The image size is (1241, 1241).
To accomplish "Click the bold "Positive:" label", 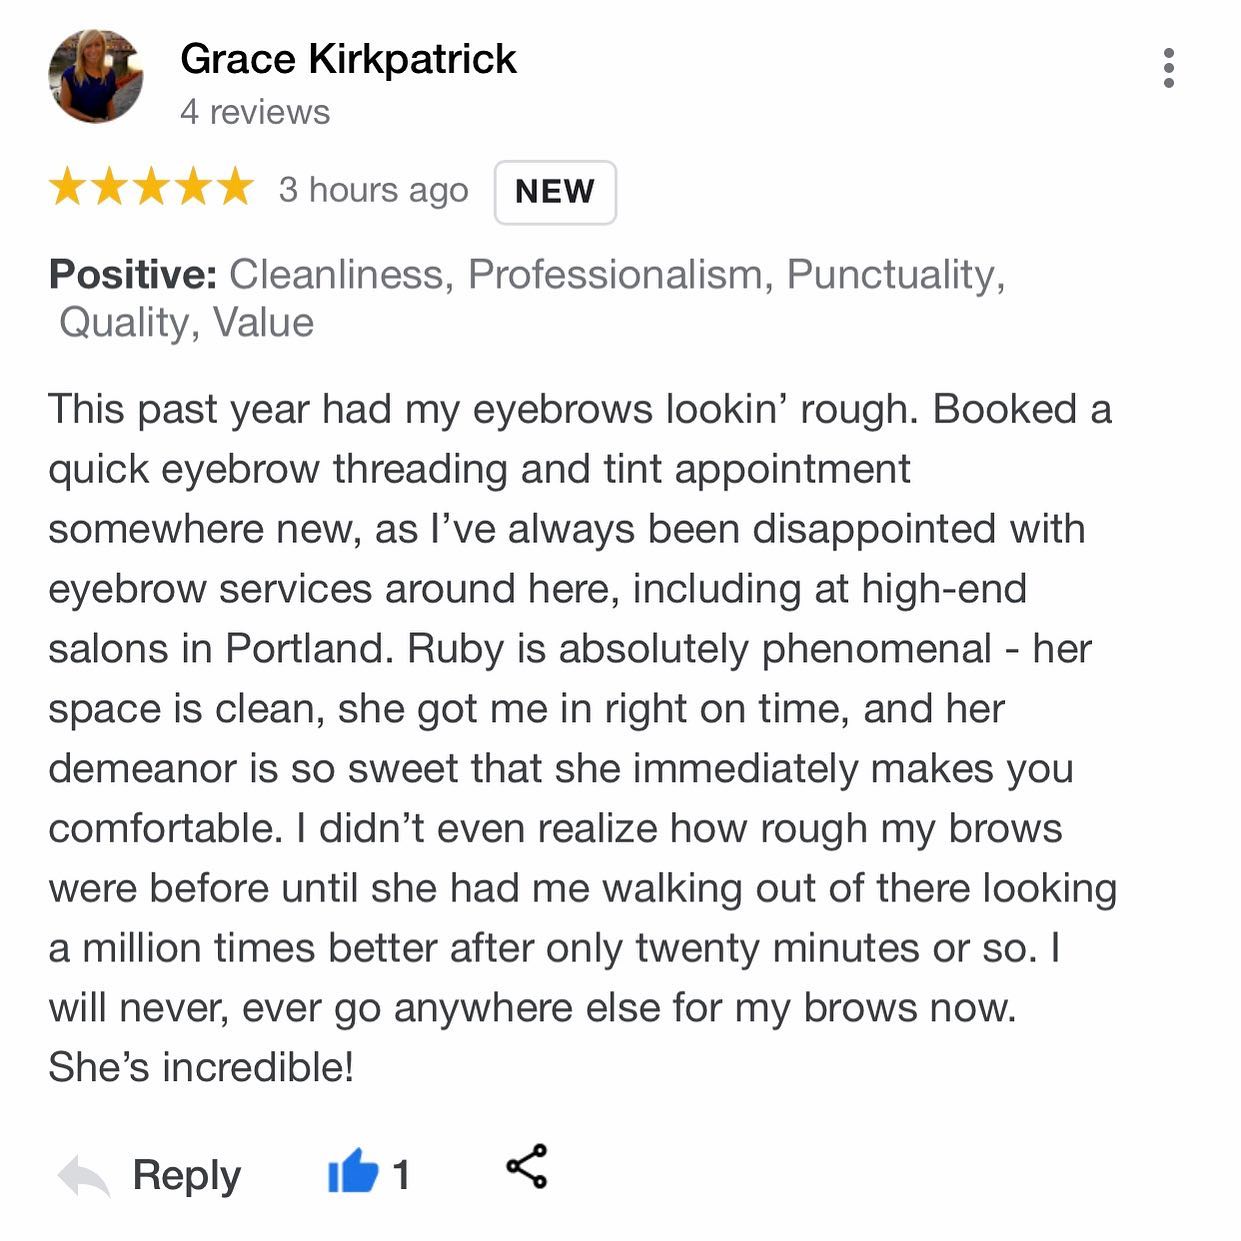I will pyautogui.click(x=133, y=274).
